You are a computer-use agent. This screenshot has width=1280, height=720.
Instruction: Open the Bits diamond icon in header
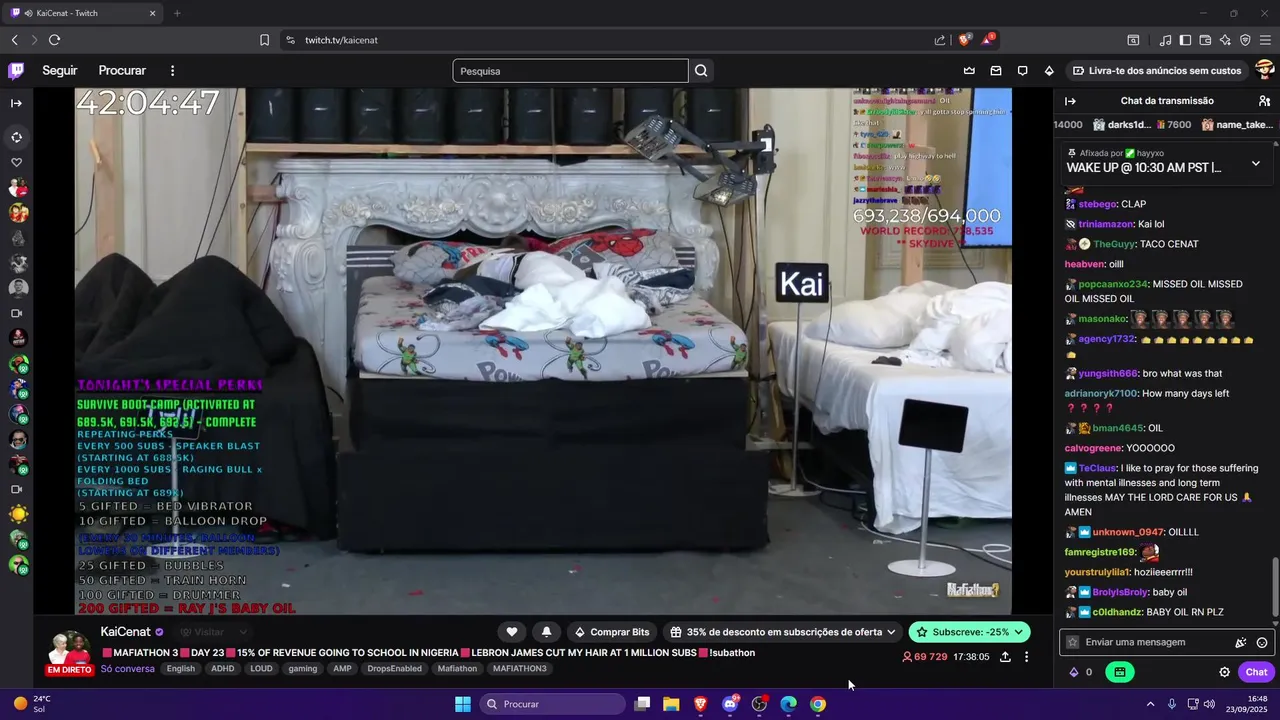coord(1049,71)
